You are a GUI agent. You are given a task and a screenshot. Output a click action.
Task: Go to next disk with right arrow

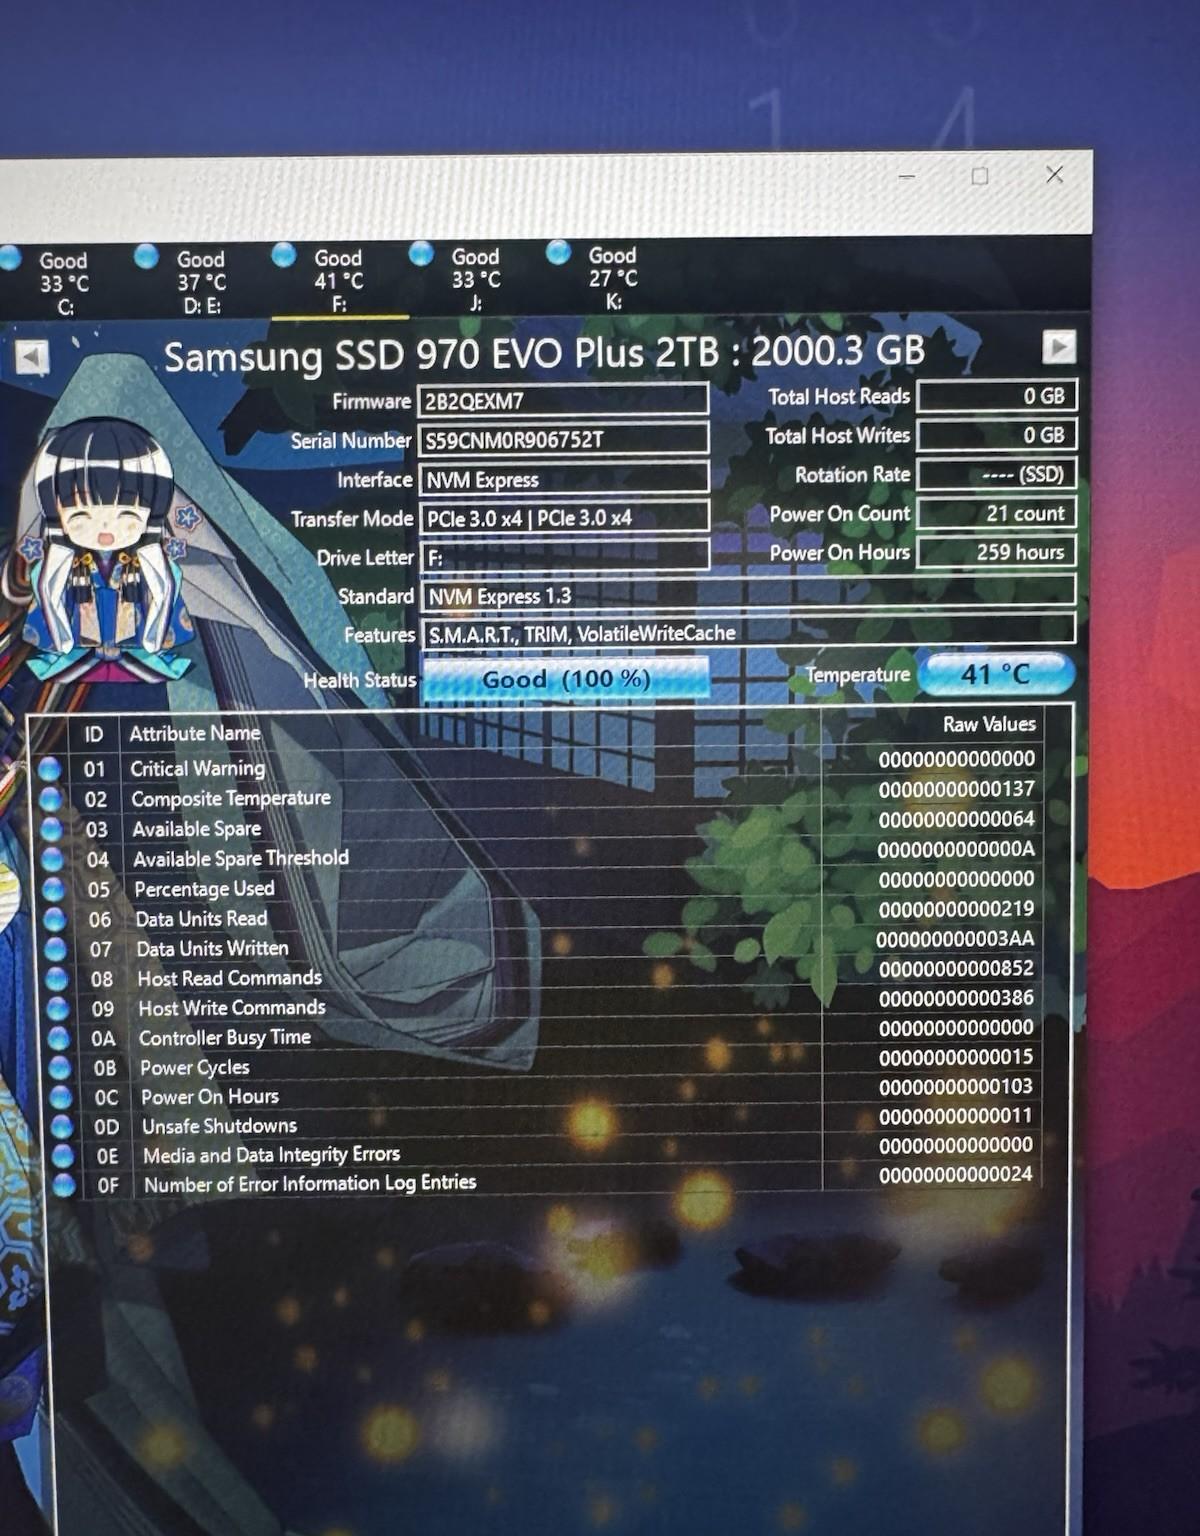point(1059,347)
